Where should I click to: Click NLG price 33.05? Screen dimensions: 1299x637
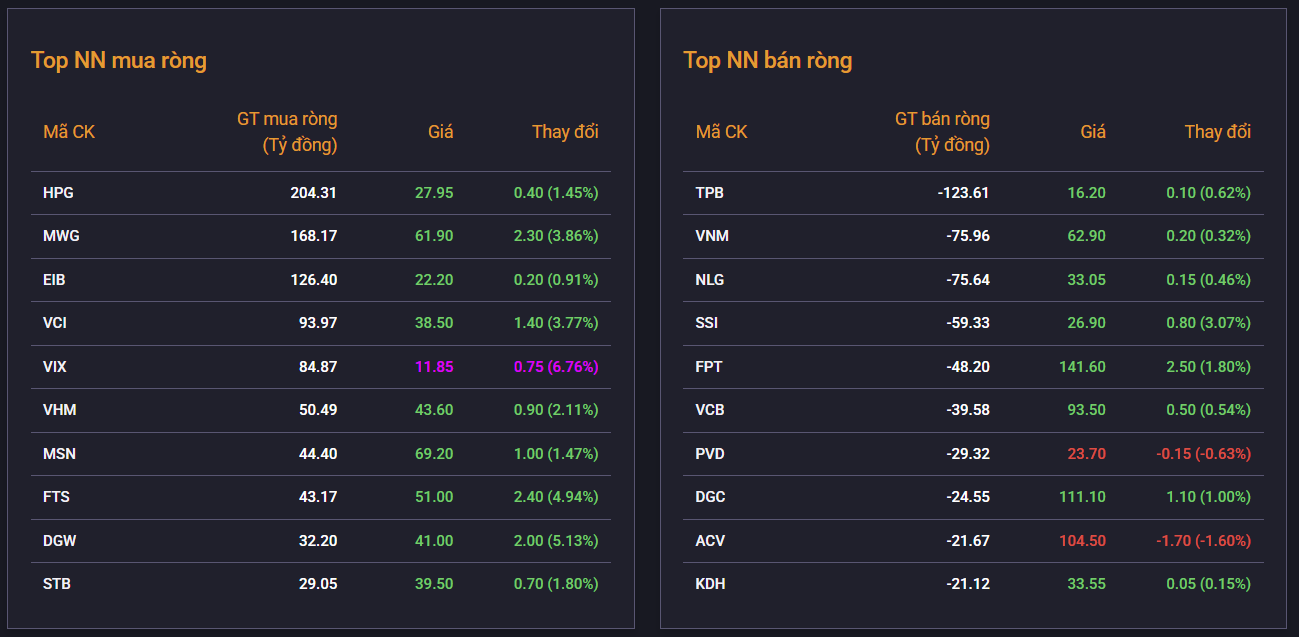(1086, 280)
